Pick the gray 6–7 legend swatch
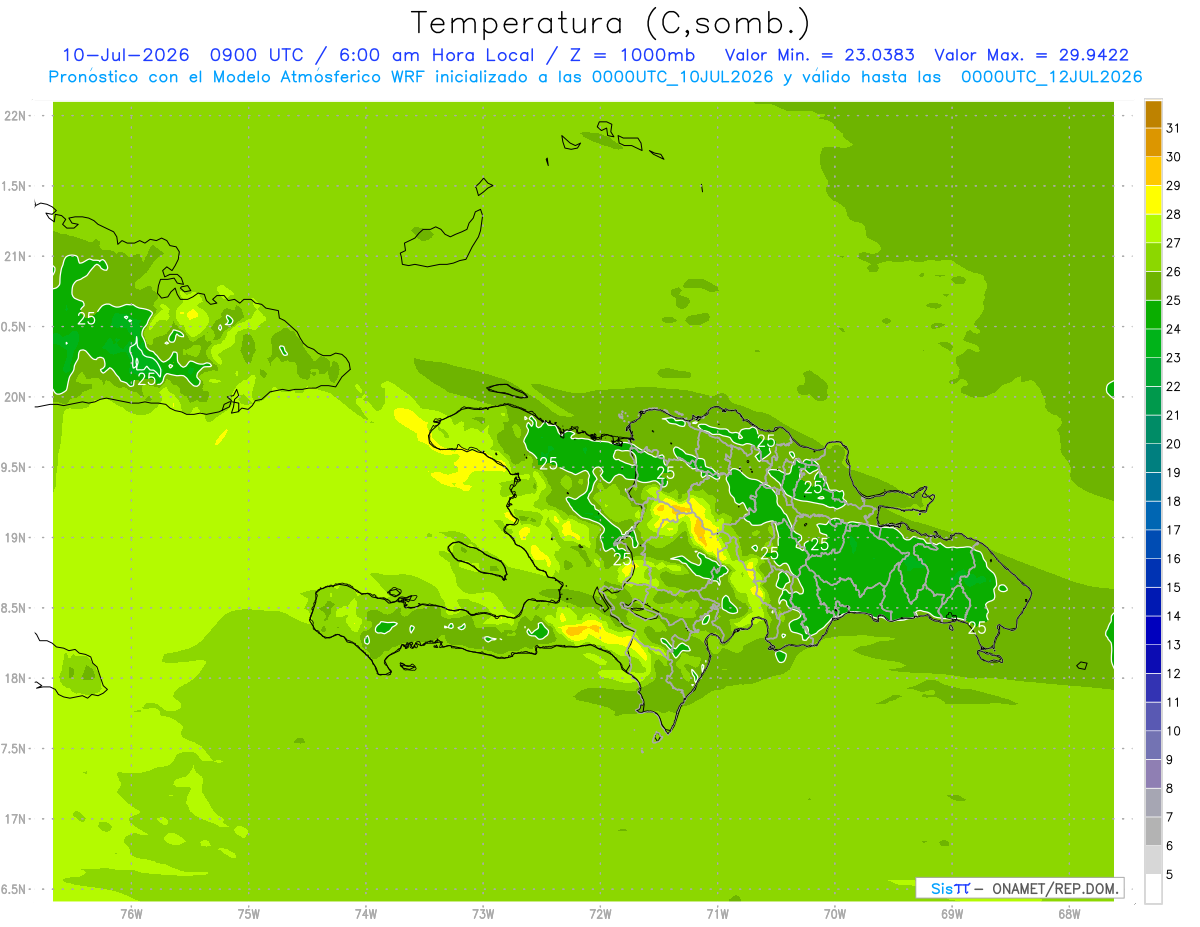Screen dimensions: 1200x927 (1153, 831)
